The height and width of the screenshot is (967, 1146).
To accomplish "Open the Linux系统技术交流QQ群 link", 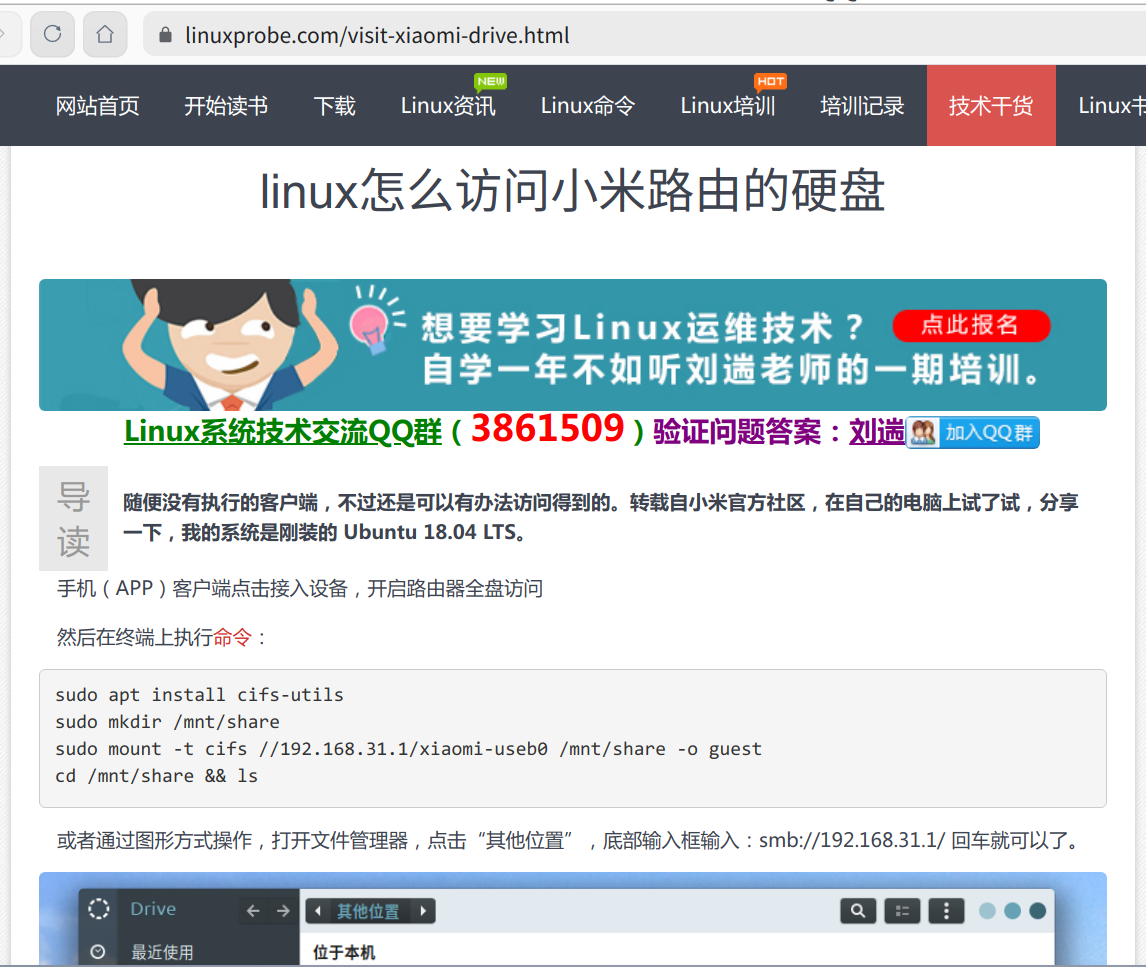I will tap(283, 432).
